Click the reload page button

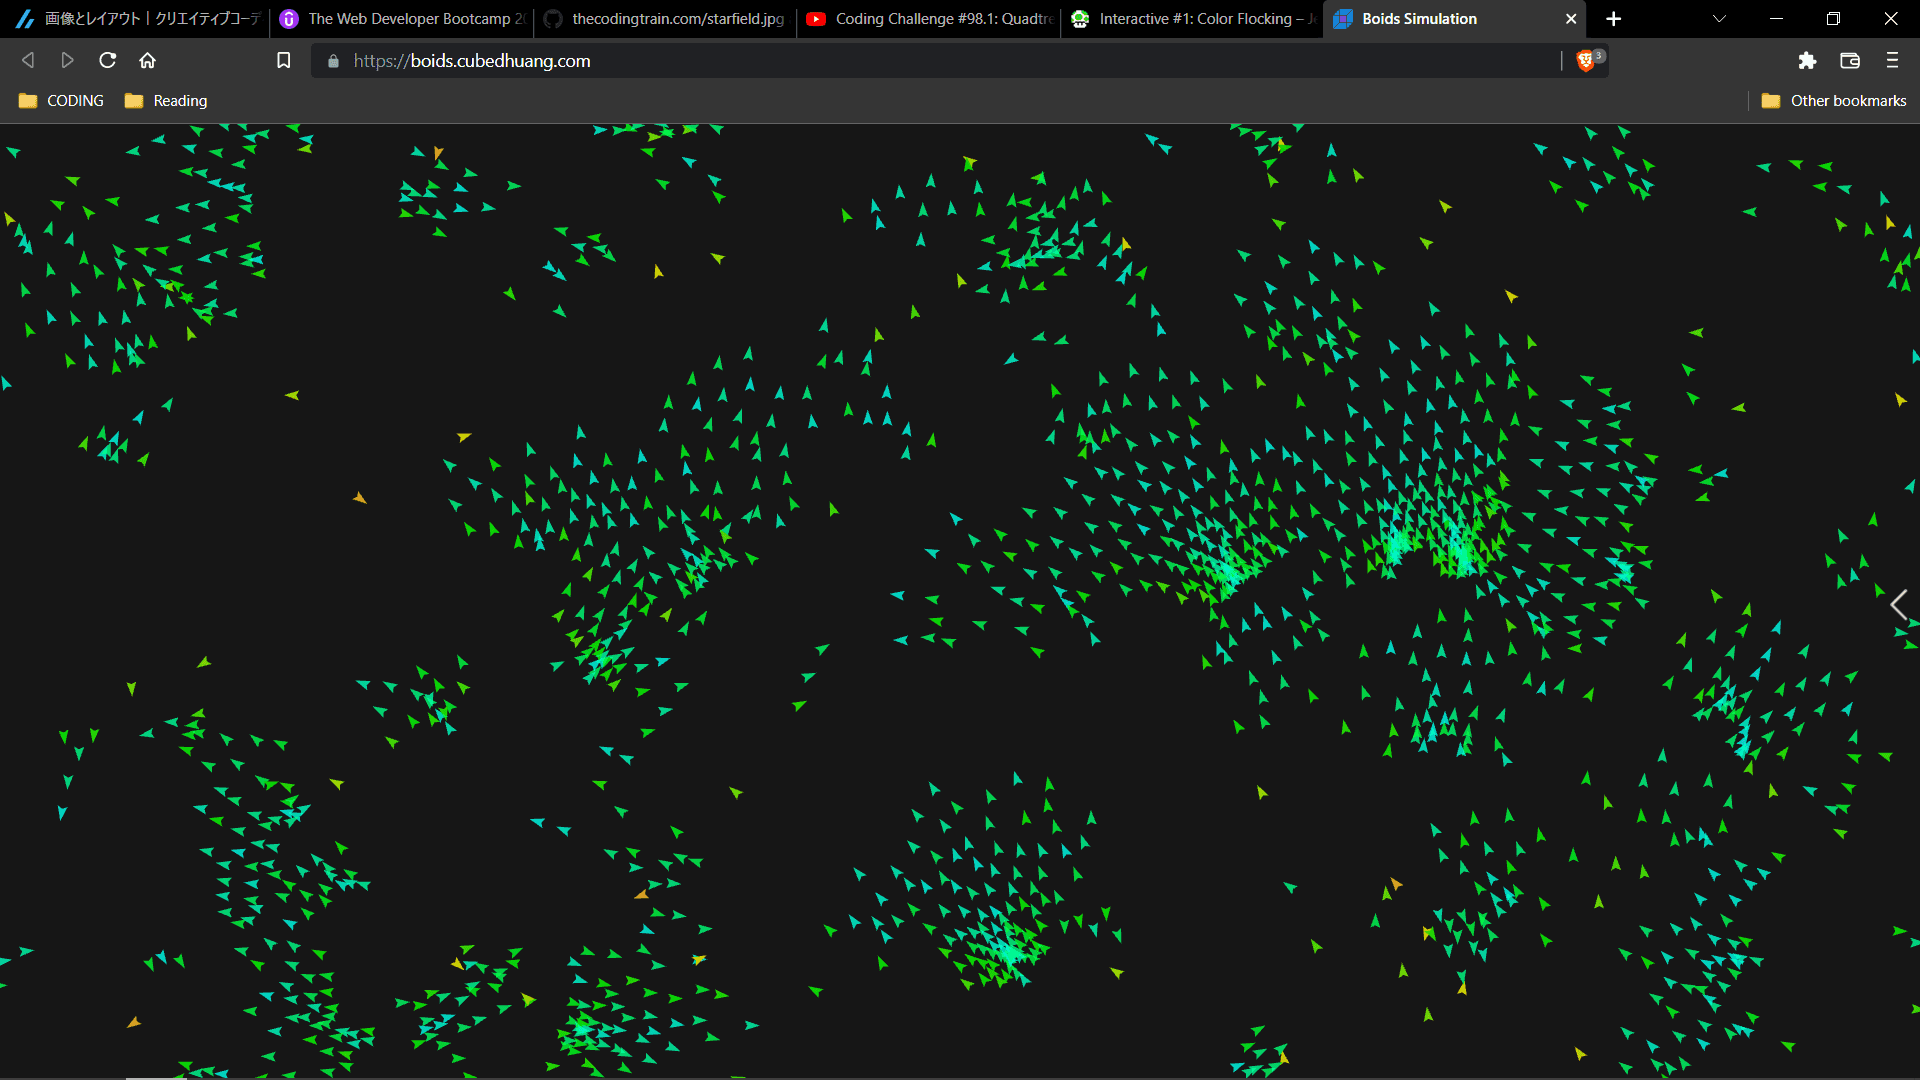108,59
